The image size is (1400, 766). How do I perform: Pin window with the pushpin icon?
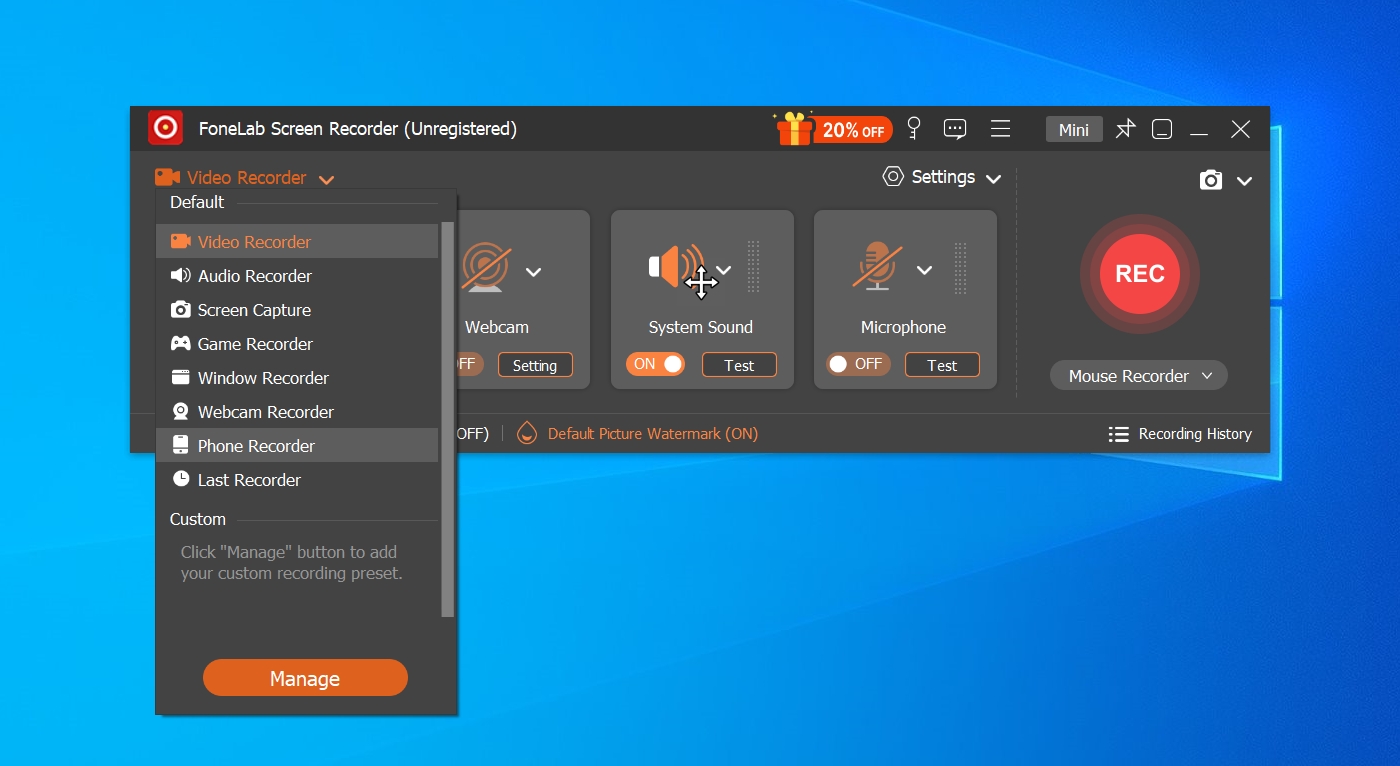point(1126,129)
